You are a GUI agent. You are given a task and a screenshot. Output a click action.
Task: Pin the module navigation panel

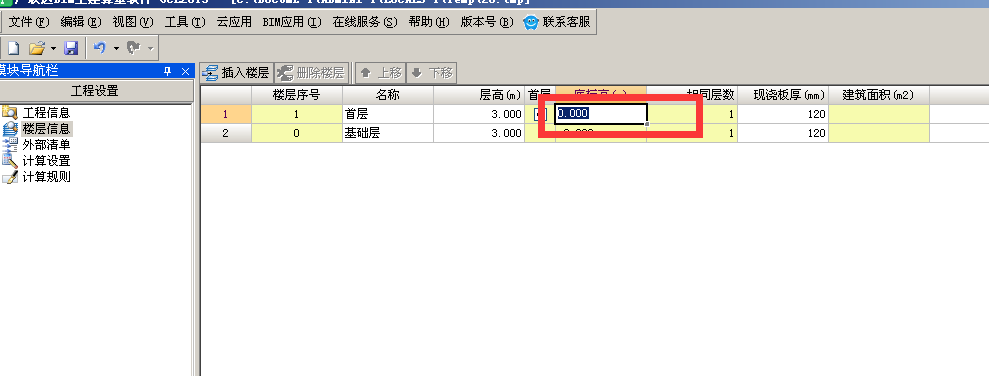[x=167, y=71]
